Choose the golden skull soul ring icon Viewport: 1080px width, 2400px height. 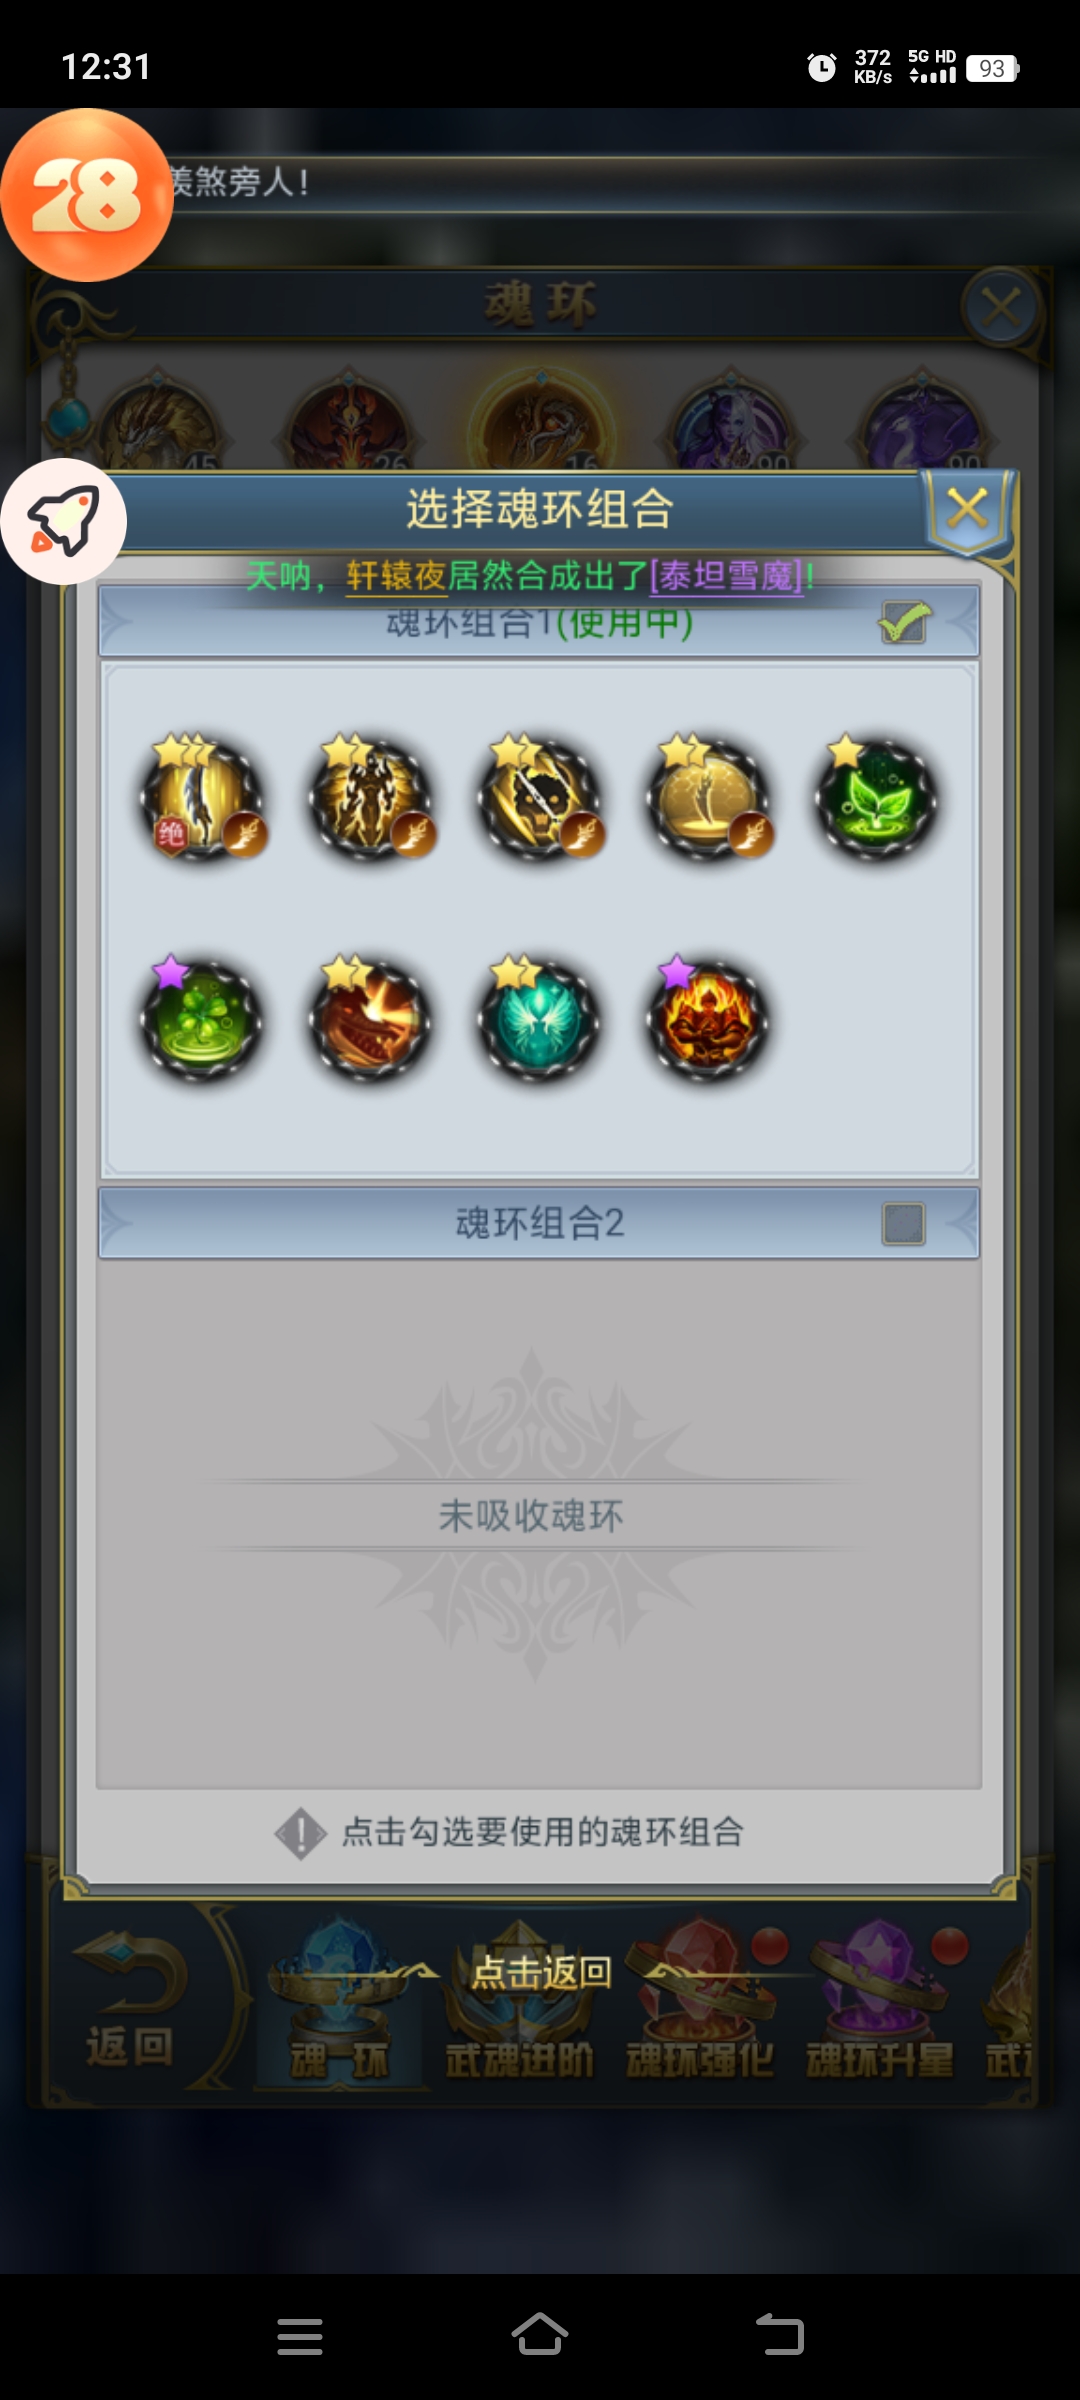pyautogui.click(x=541, y=799)
